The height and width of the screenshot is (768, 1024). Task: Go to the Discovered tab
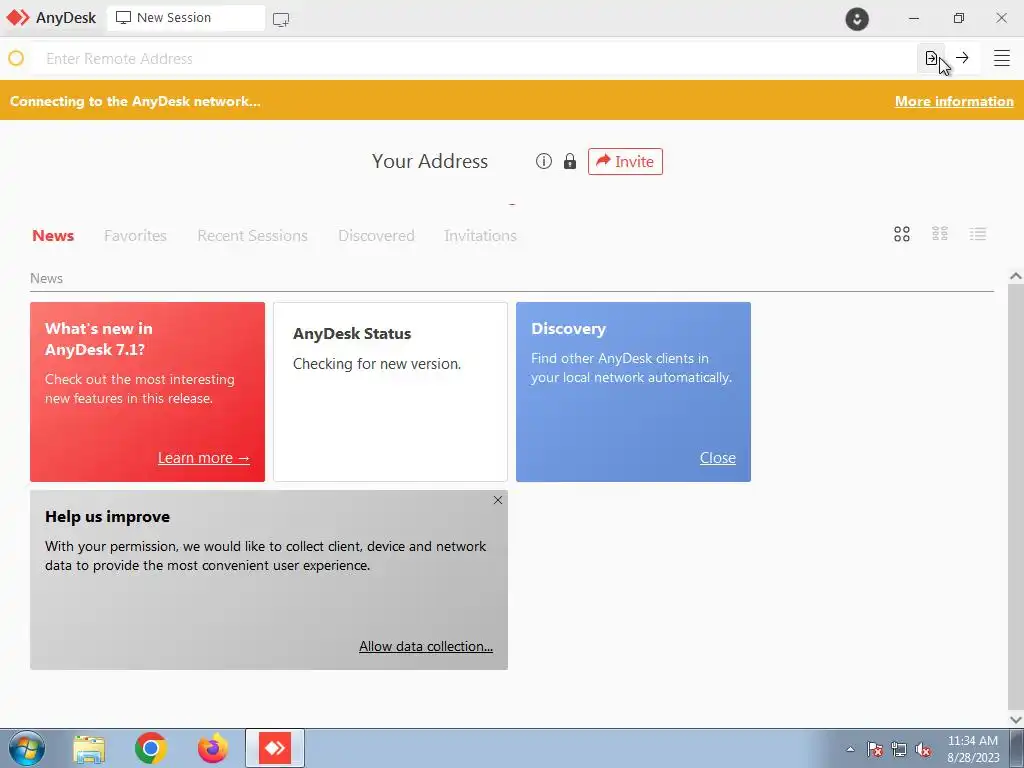click(x=376, y=236)
